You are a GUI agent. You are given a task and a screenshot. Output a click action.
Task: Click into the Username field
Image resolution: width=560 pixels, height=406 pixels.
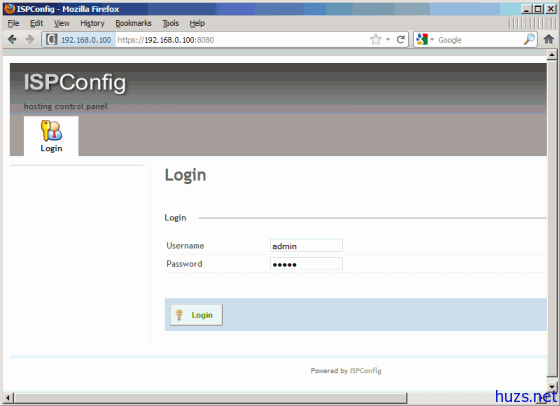(306, 246)
